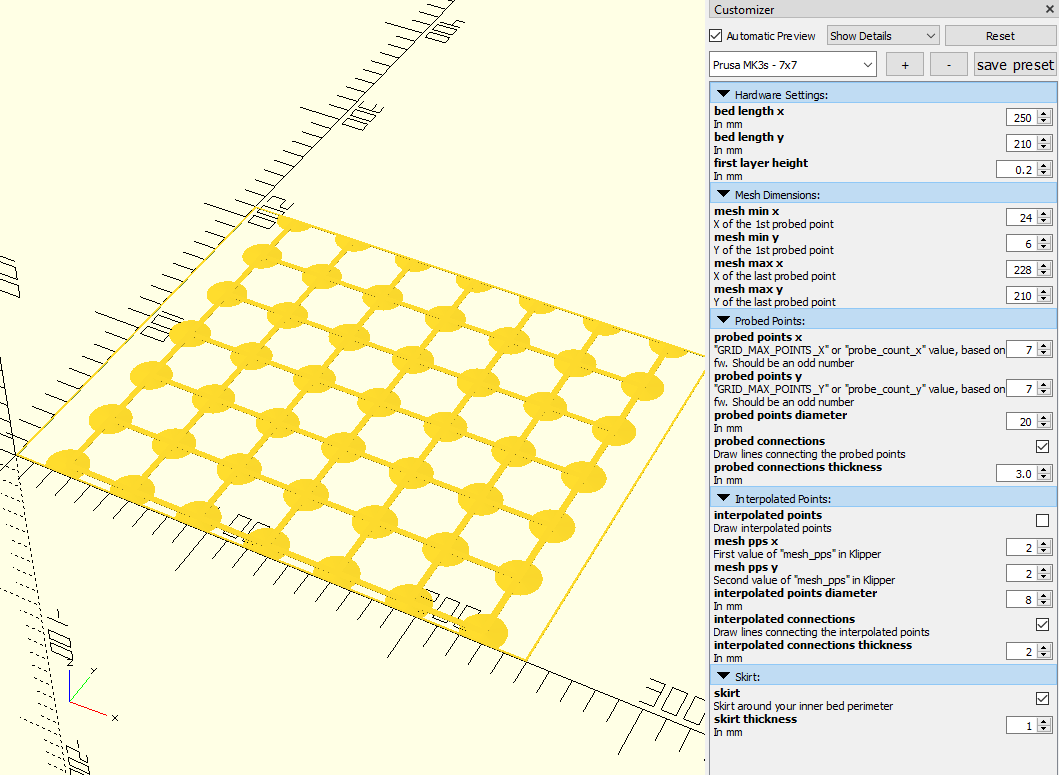This screenshot has height=775, width=1059.
Task: Click the plus button to add preset
Action: 904,65
